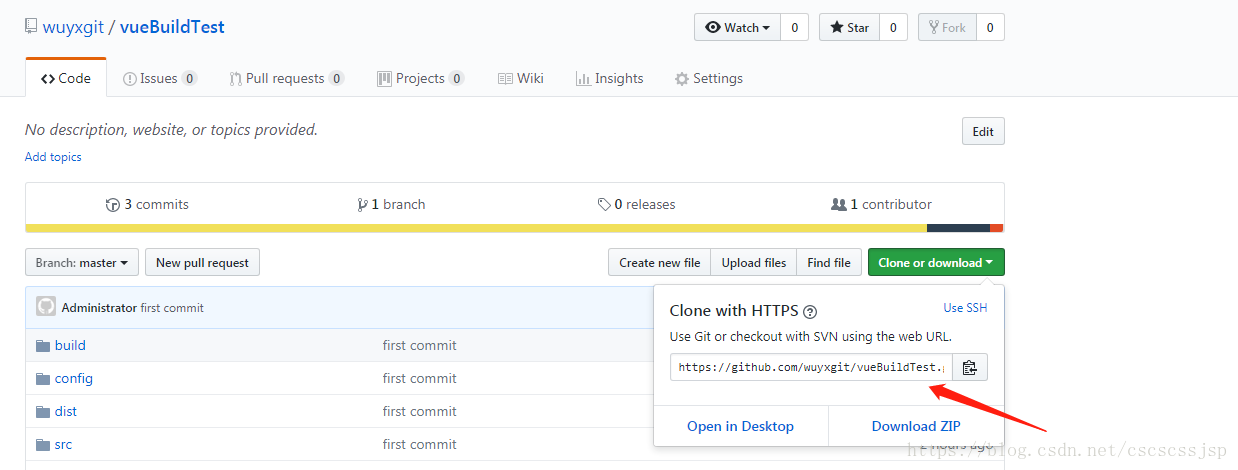
Task: View the 1 branch list
Action: coord(391,204)
